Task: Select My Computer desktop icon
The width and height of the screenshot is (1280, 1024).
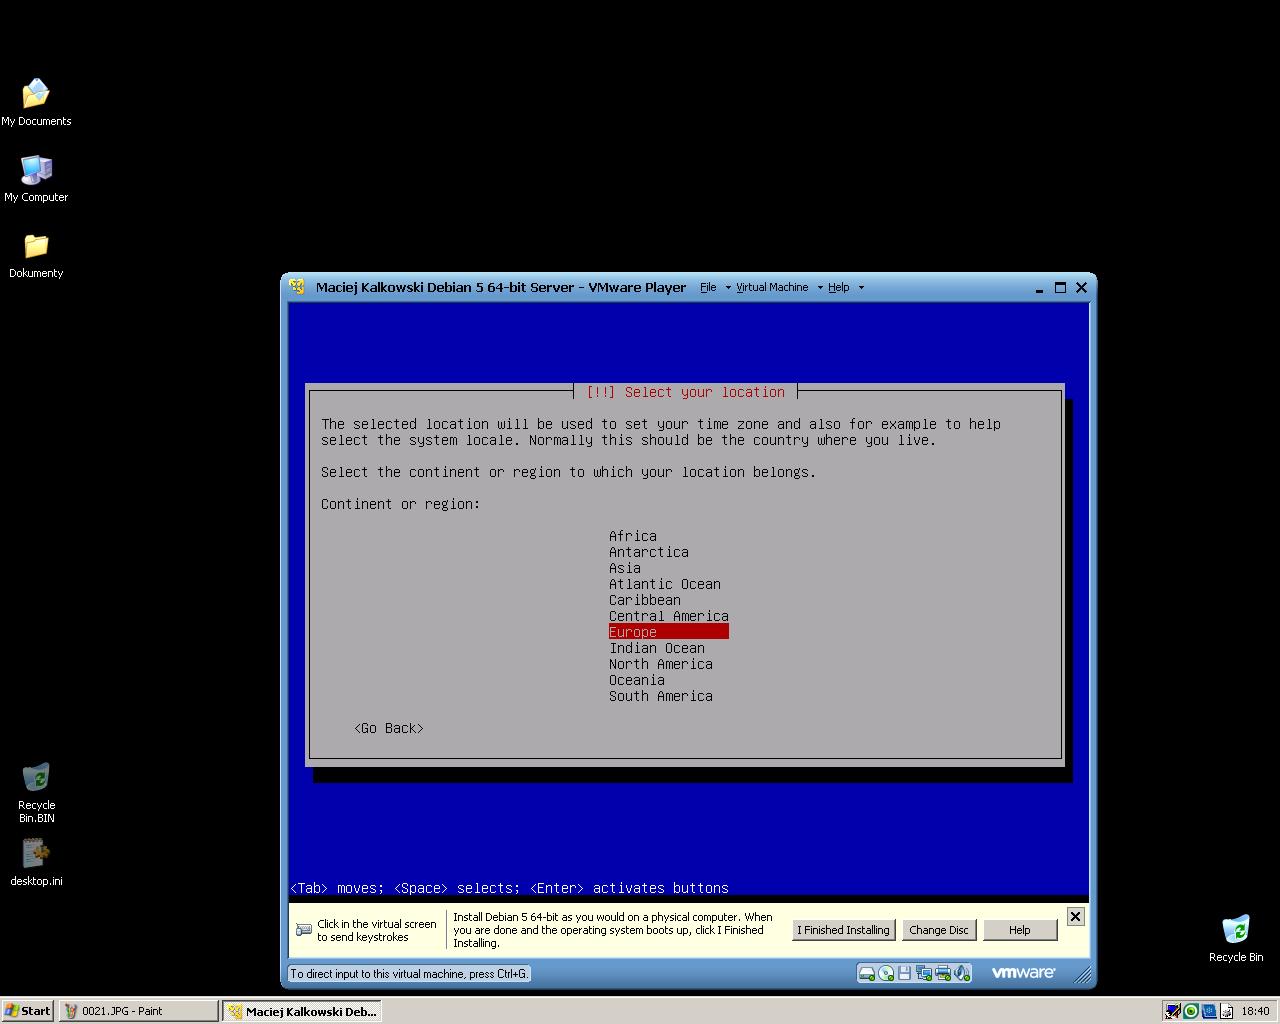Action: 36,178
